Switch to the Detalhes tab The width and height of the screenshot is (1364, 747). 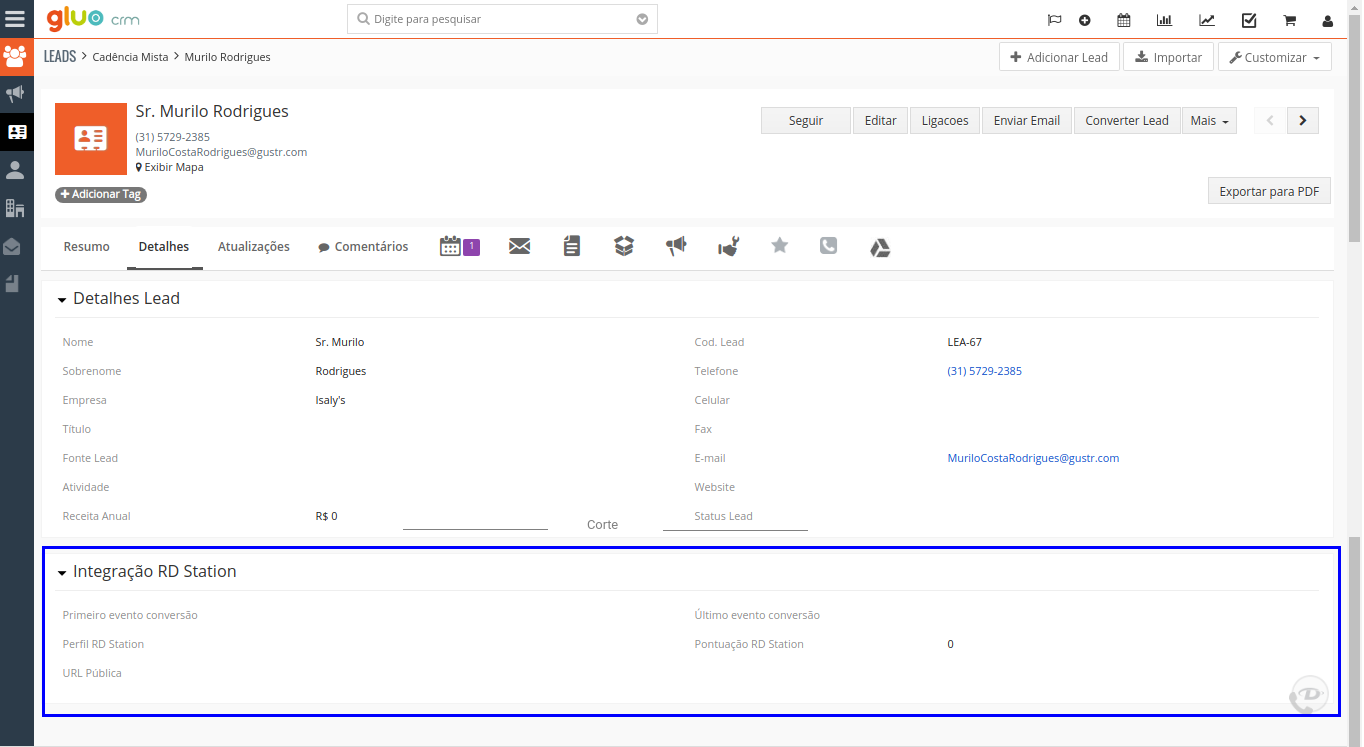click(x=164, y=246)
